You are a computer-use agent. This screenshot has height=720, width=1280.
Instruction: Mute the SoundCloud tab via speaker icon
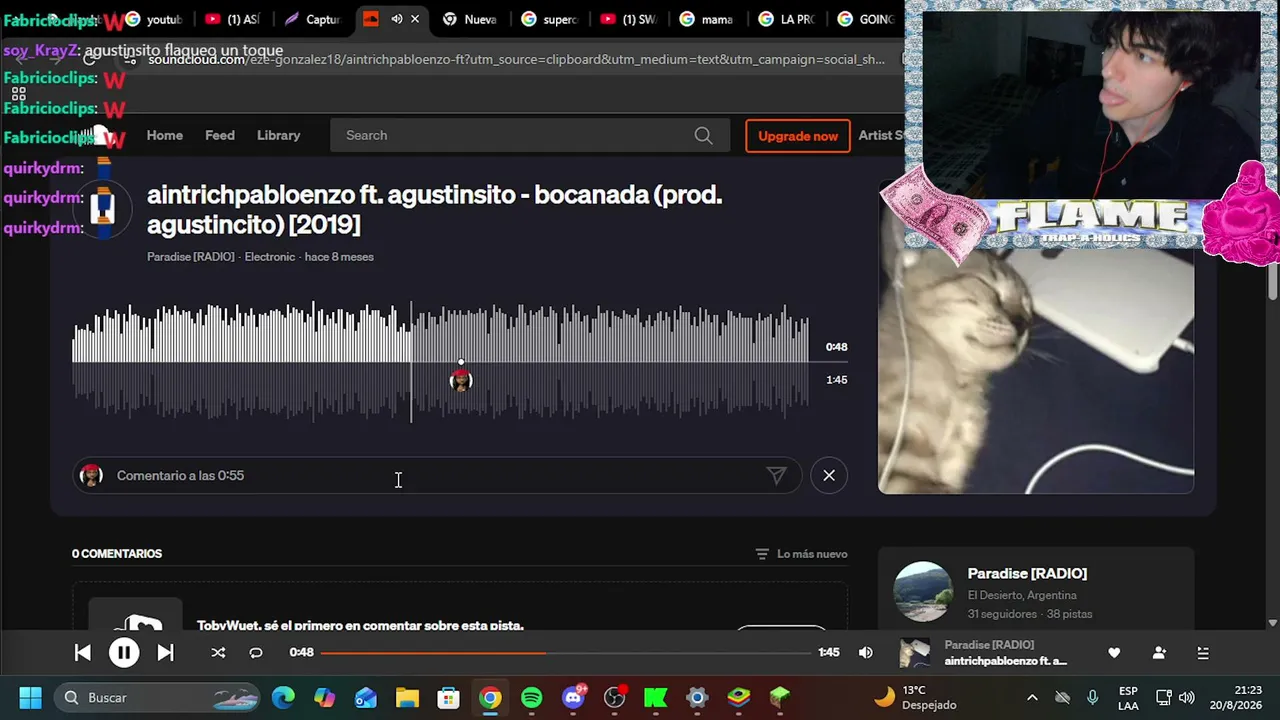pyautogui.click(x=397, y=19)
